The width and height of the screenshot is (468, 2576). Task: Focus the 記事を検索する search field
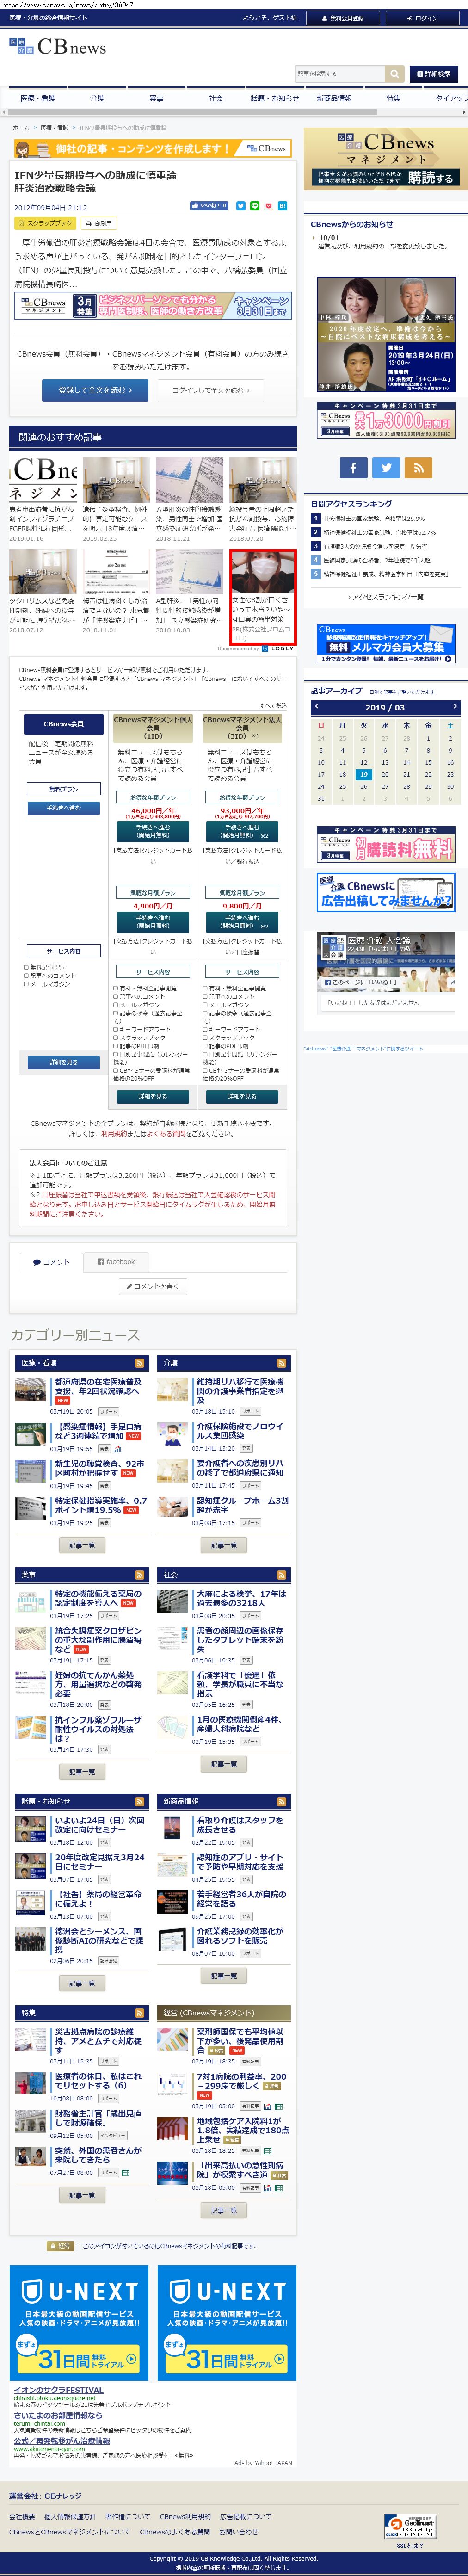[x=339, y=73]
